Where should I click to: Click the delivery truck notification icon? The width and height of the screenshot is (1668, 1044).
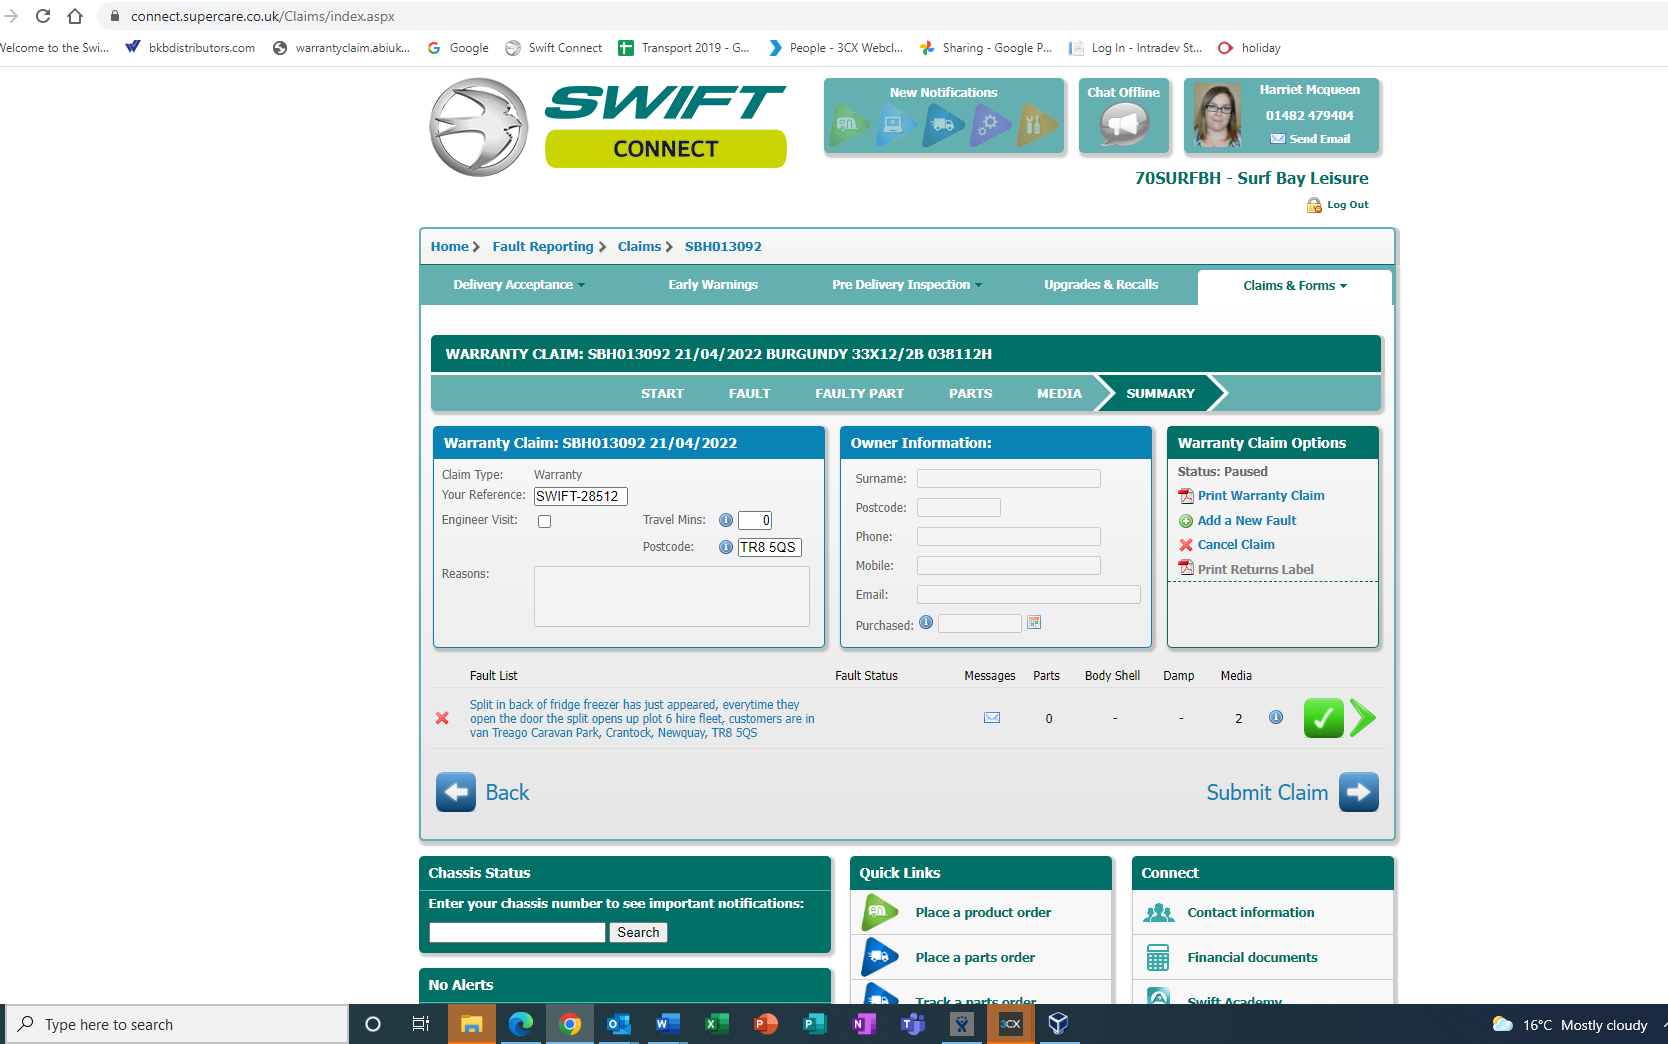943,125
